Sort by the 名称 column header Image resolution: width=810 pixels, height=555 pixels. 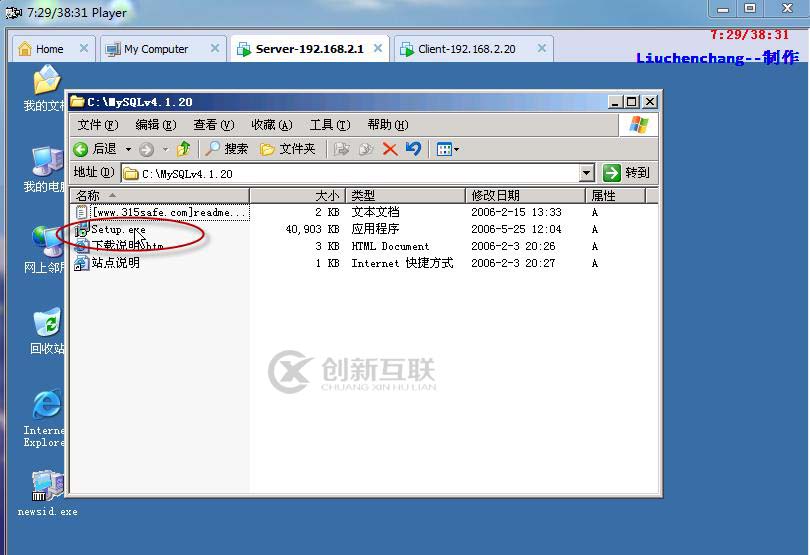point(160,195)
